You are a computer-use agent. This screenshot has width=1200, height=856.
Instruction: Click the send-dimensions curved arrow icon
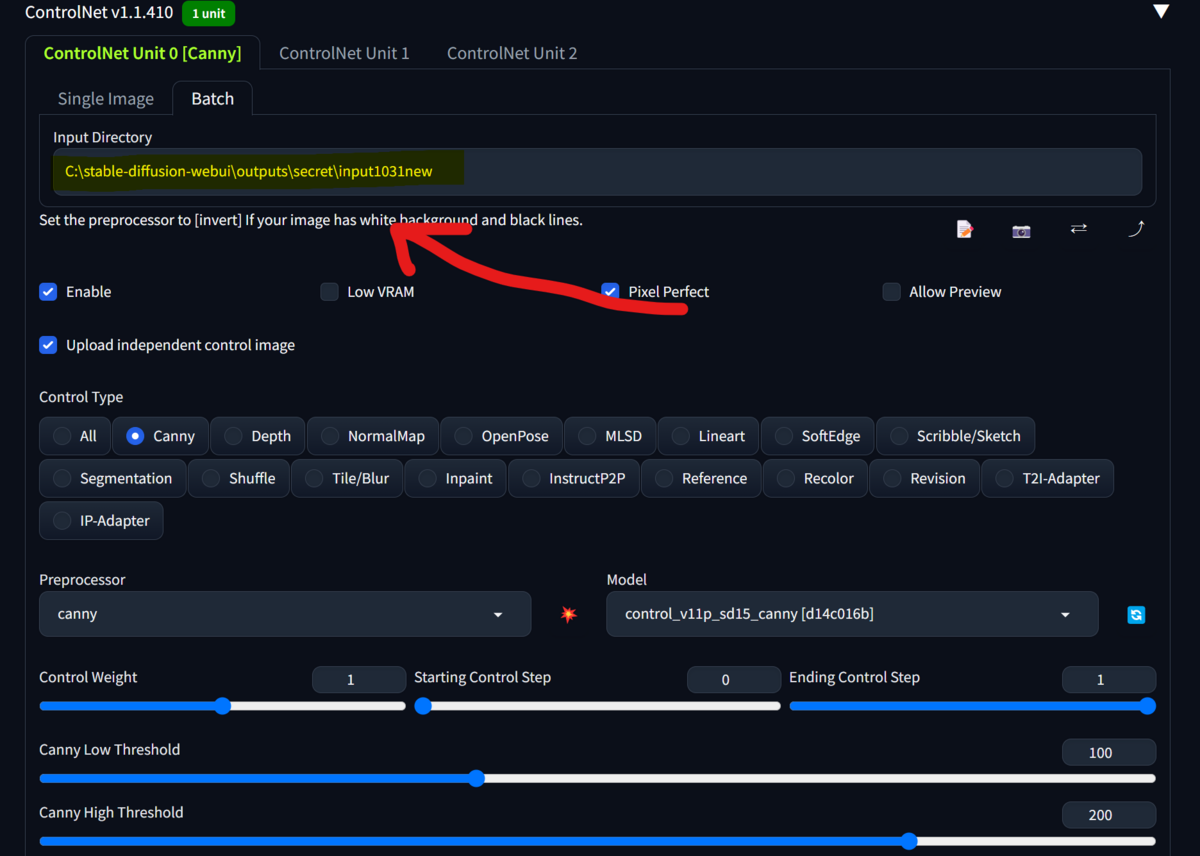click(x=1136, y=229)
